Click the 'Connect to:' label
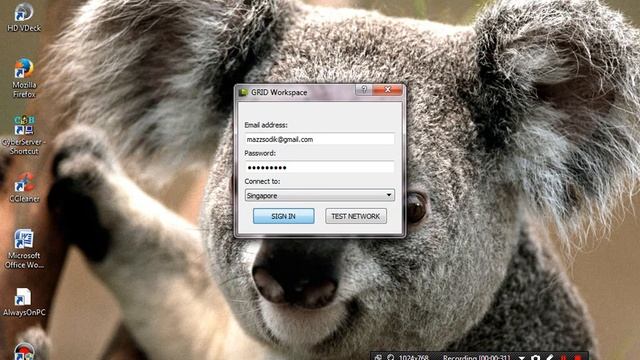 tap(262, 181)
